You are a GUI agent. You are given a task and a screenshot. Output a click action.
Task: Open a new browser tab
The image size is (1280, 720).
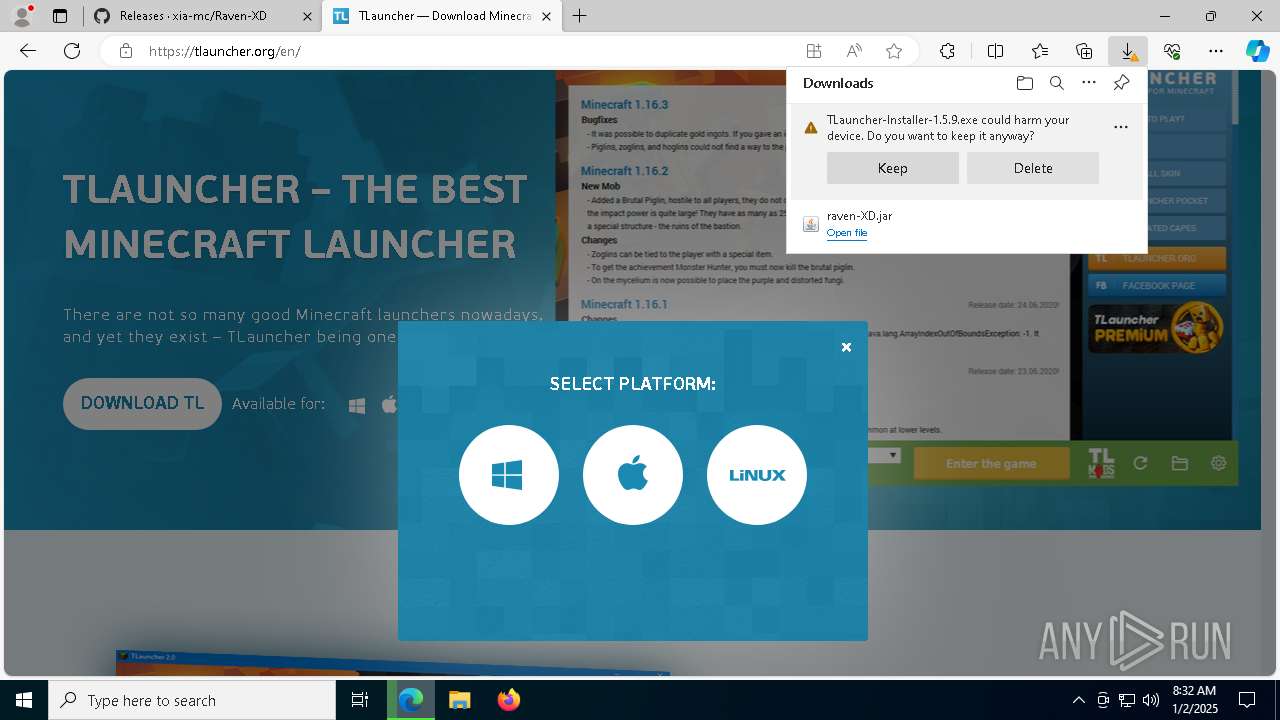580,16
